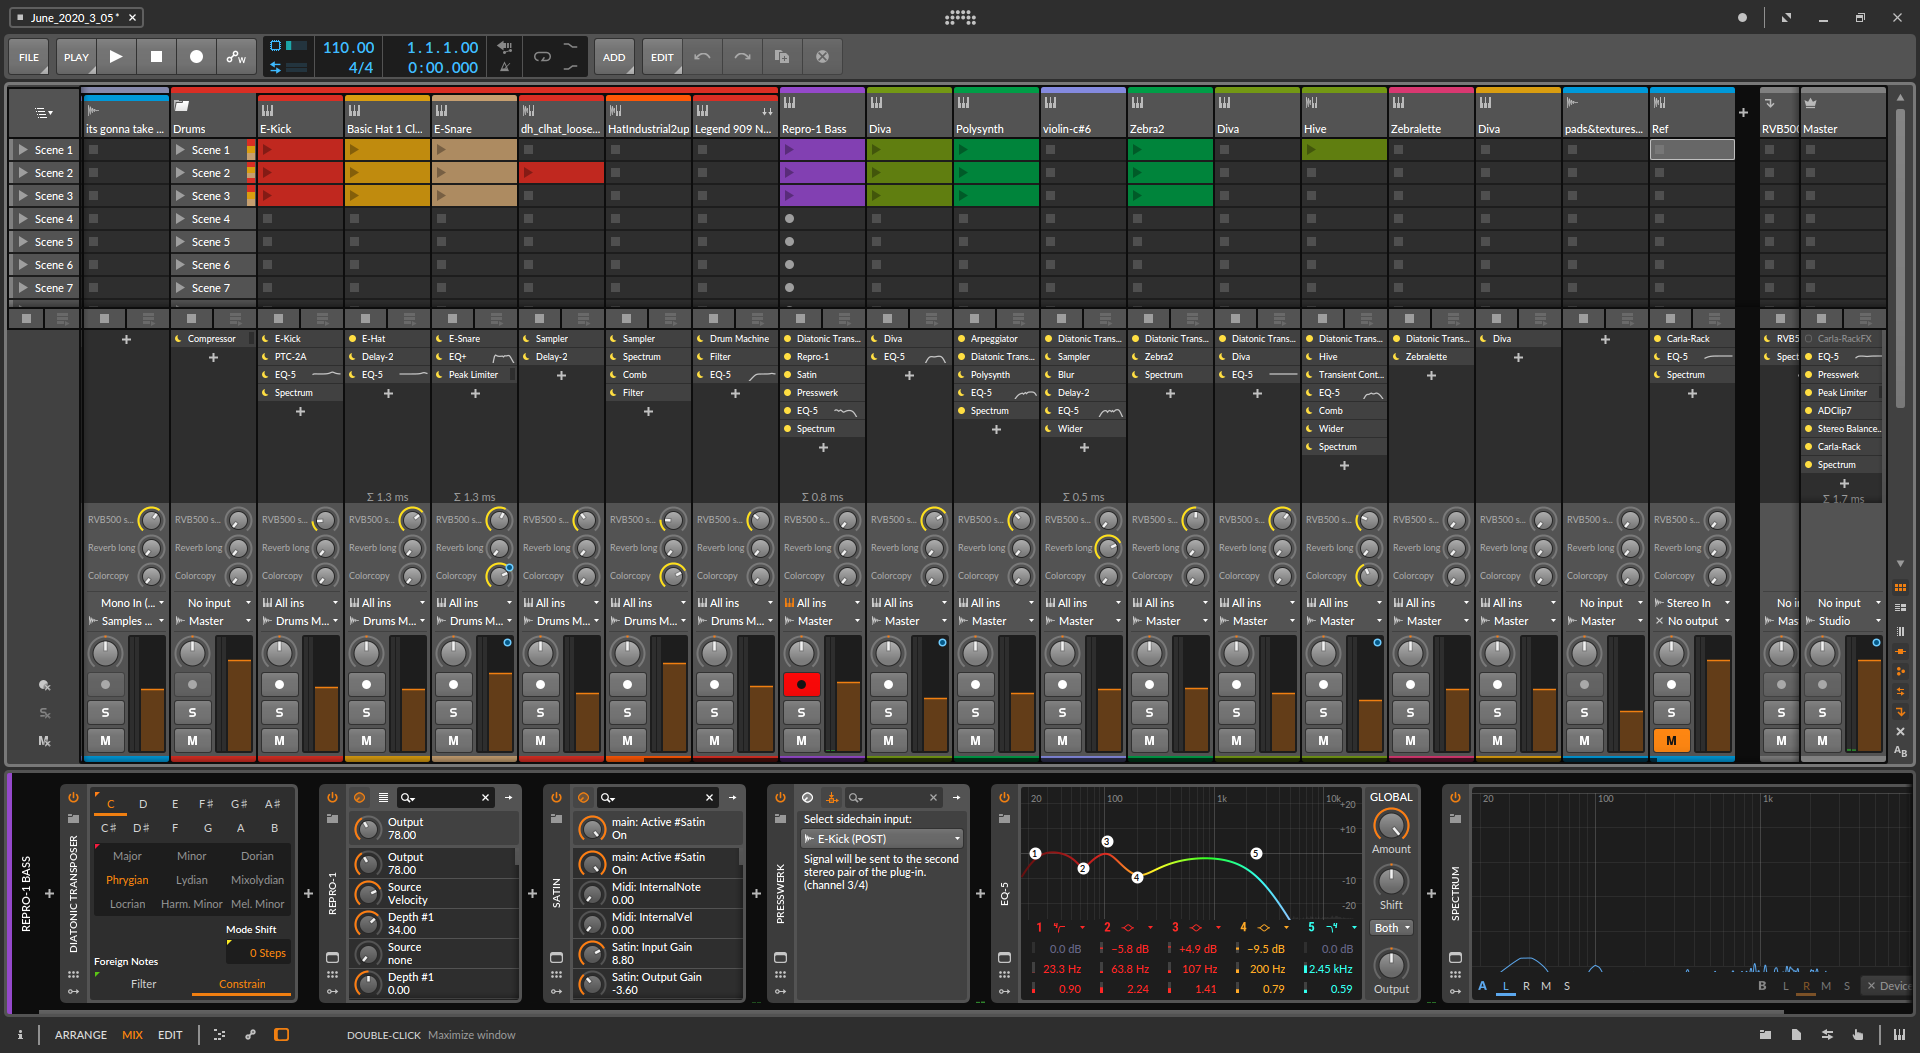Select the Dorian mode
This screenshot has height=1053, width=1920.
coord(257,856)
